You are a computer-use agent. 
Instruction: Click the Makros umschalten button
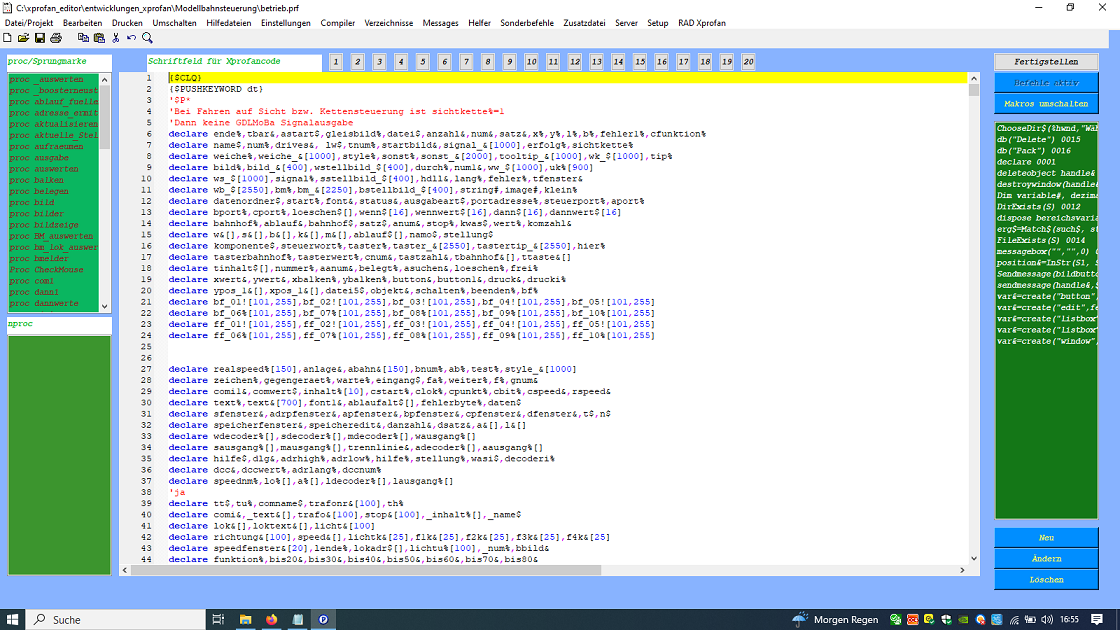tap(1046, 104)
